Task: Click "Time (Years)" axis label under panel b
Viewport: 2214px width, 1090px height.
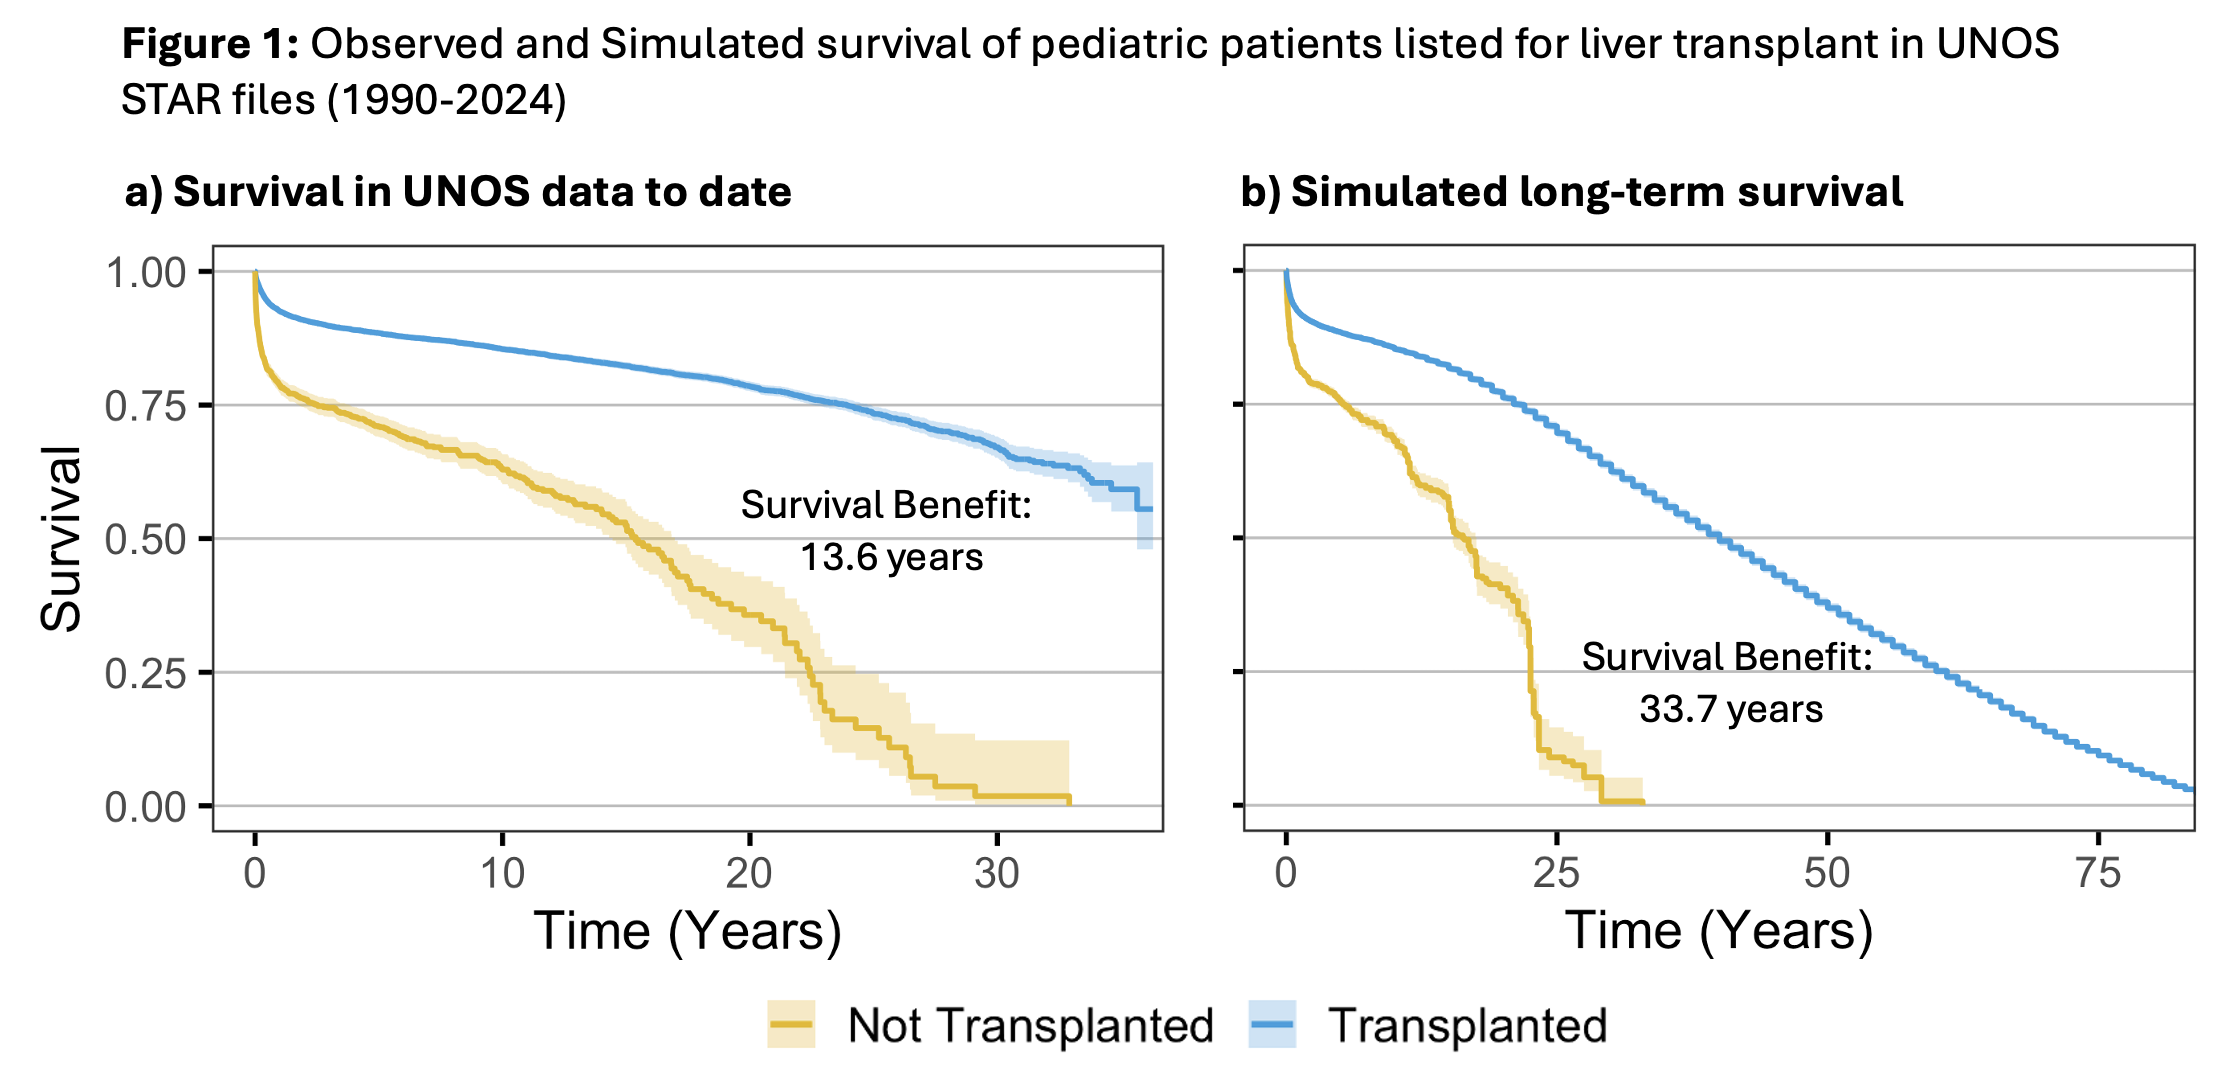Action: pyautogui.click(x=1718, y=931)
